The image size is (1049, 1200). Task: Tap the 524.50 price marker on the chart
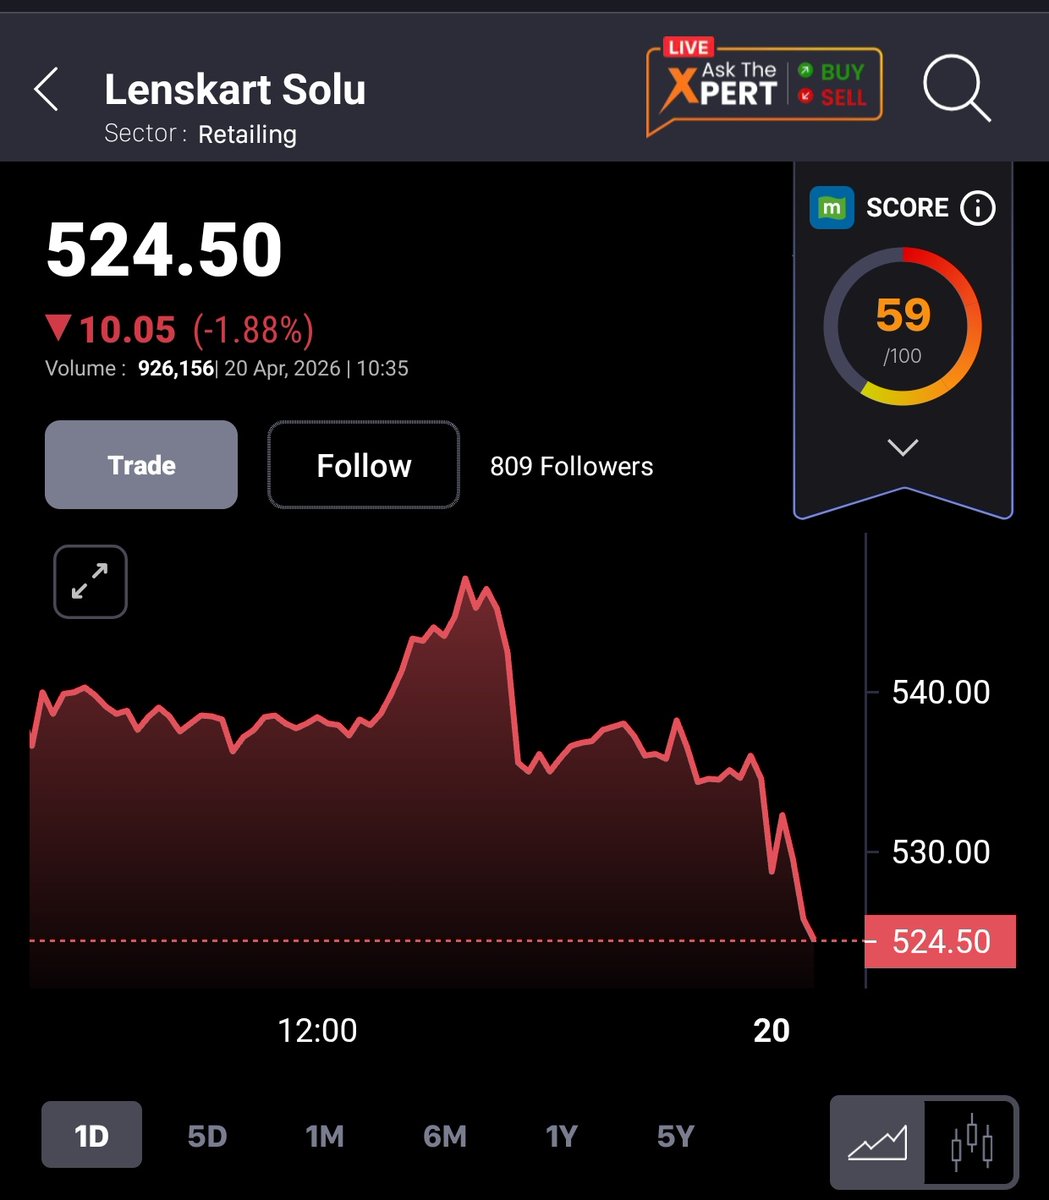(938, 941)
